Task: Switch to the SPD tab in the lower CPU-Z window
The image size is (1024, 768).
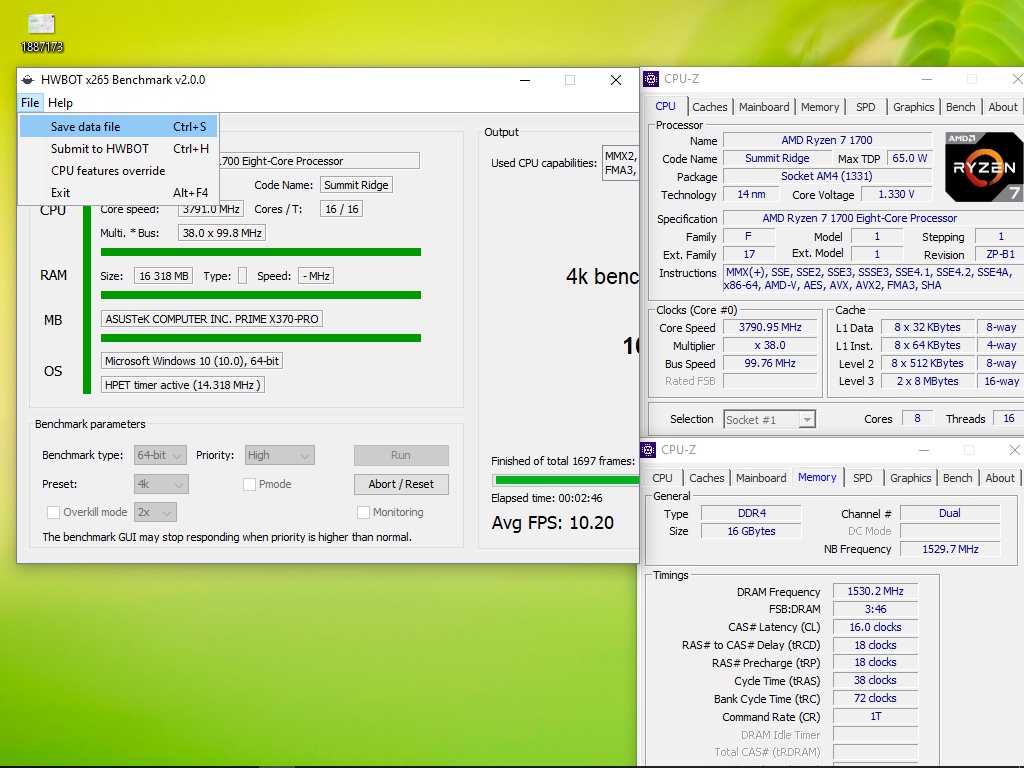Action: pyautogui.click(x=863, y=478)
